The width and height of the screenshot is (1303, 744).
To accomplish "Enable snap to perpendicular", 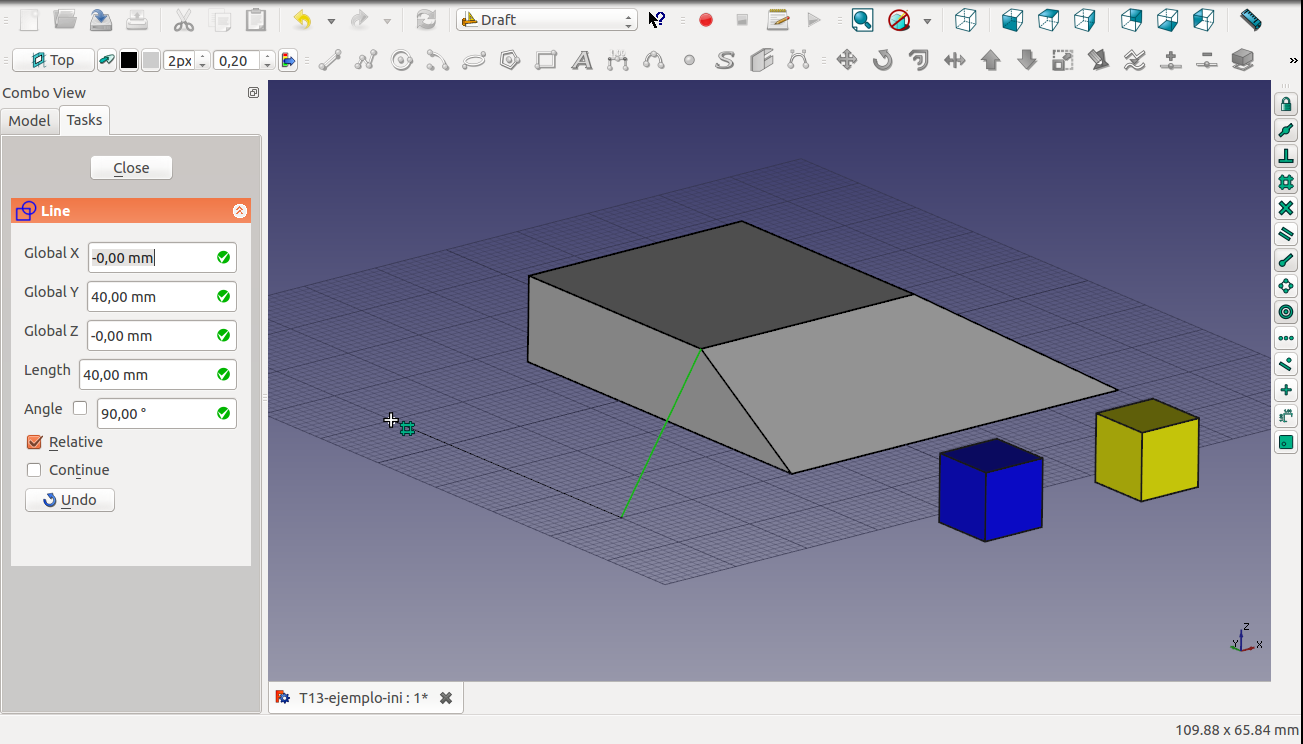I will pyautogui.click(x=1286, y=157).
